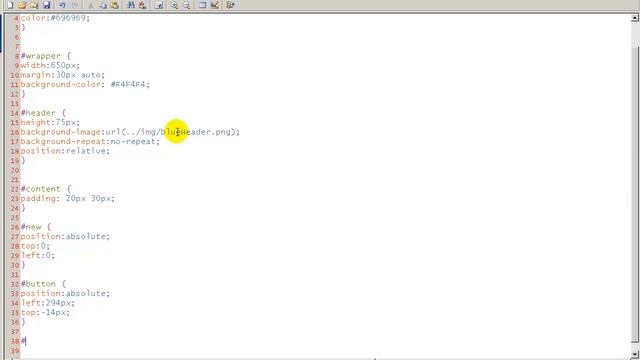
Task: Click line number 26 in the gutter
Action: click(15, 227)
